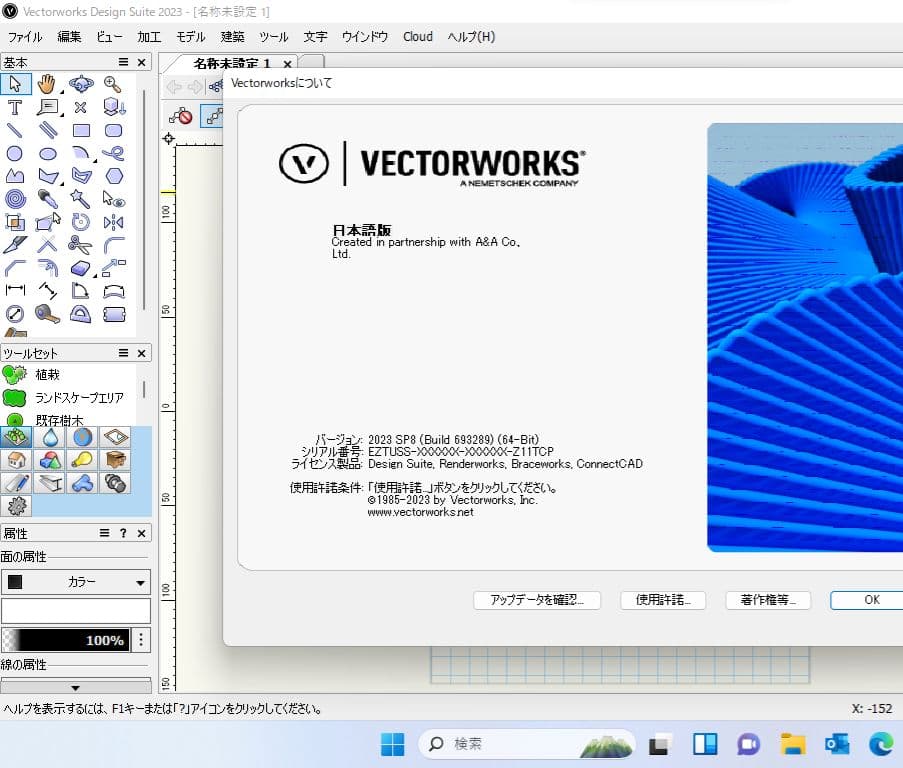Disable the active snap-to-grid toggle

(x=212, y=116)
